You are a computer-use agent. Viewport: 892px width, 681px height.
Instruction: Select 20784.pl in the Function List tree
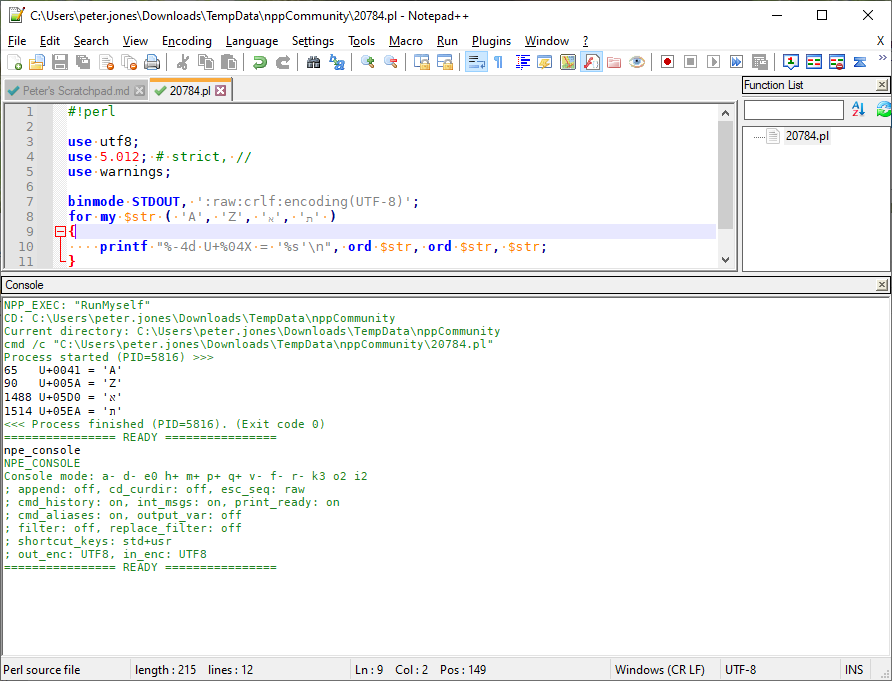tap(807, 136)
